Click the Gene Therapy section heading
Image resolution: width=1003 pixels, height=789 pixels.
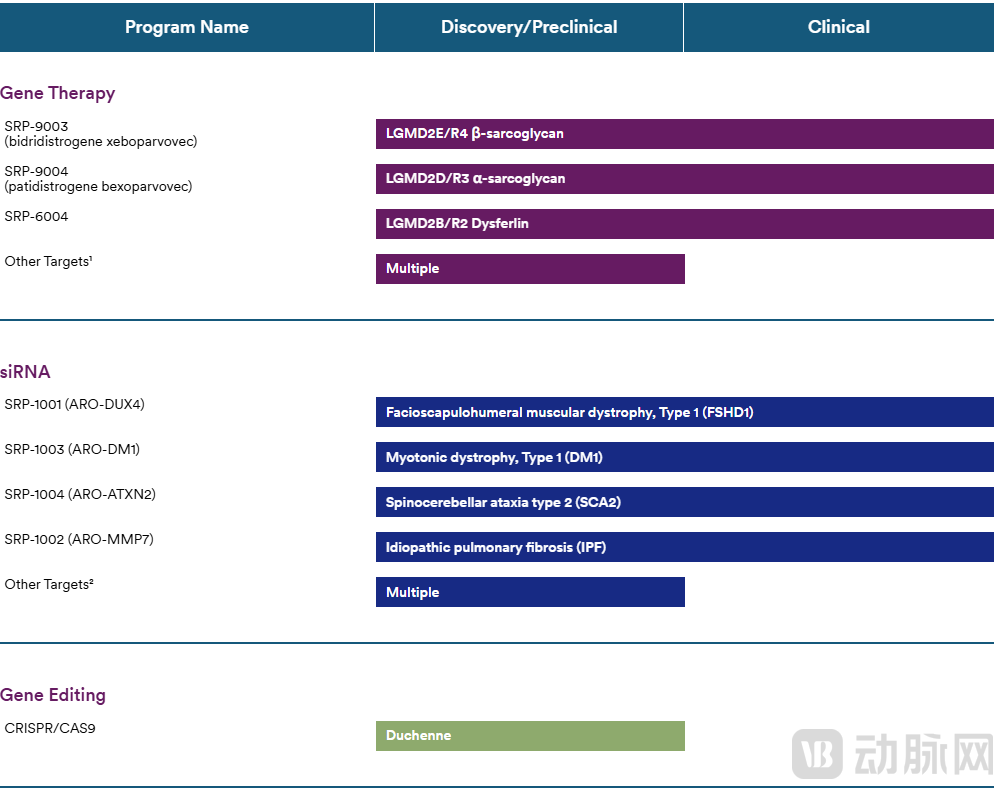pyautogui.click(x=58, y=93)
